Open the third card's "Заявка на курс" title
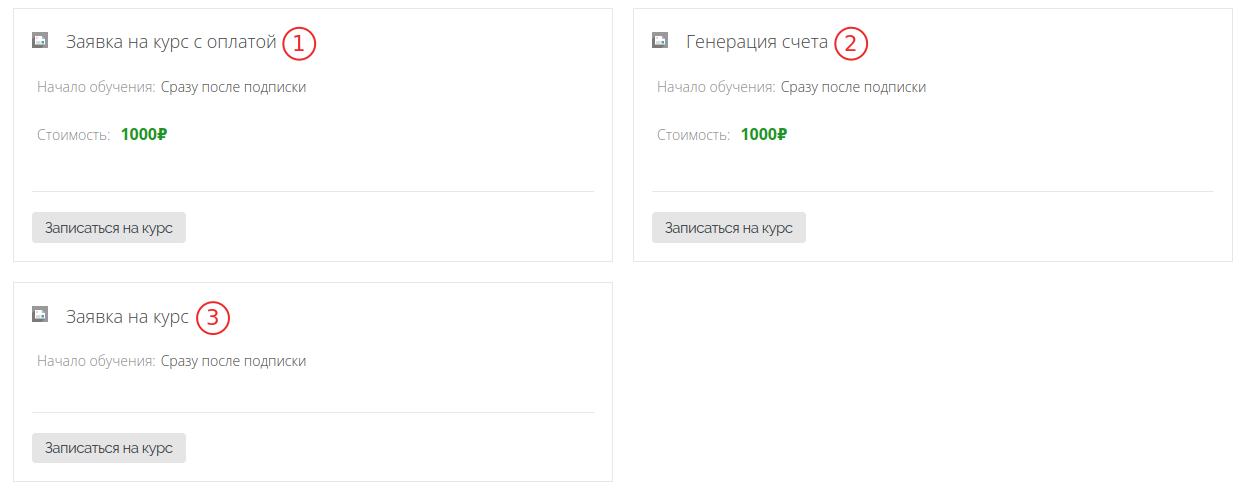 pyautogui.click(x=127, y=316)
